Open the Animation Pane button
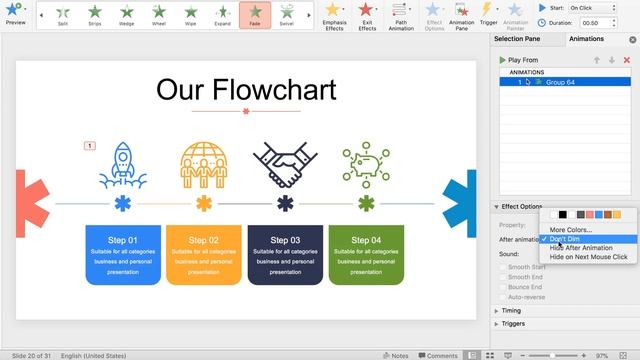This screenshot has width=640, height=360. click(462, 16)
